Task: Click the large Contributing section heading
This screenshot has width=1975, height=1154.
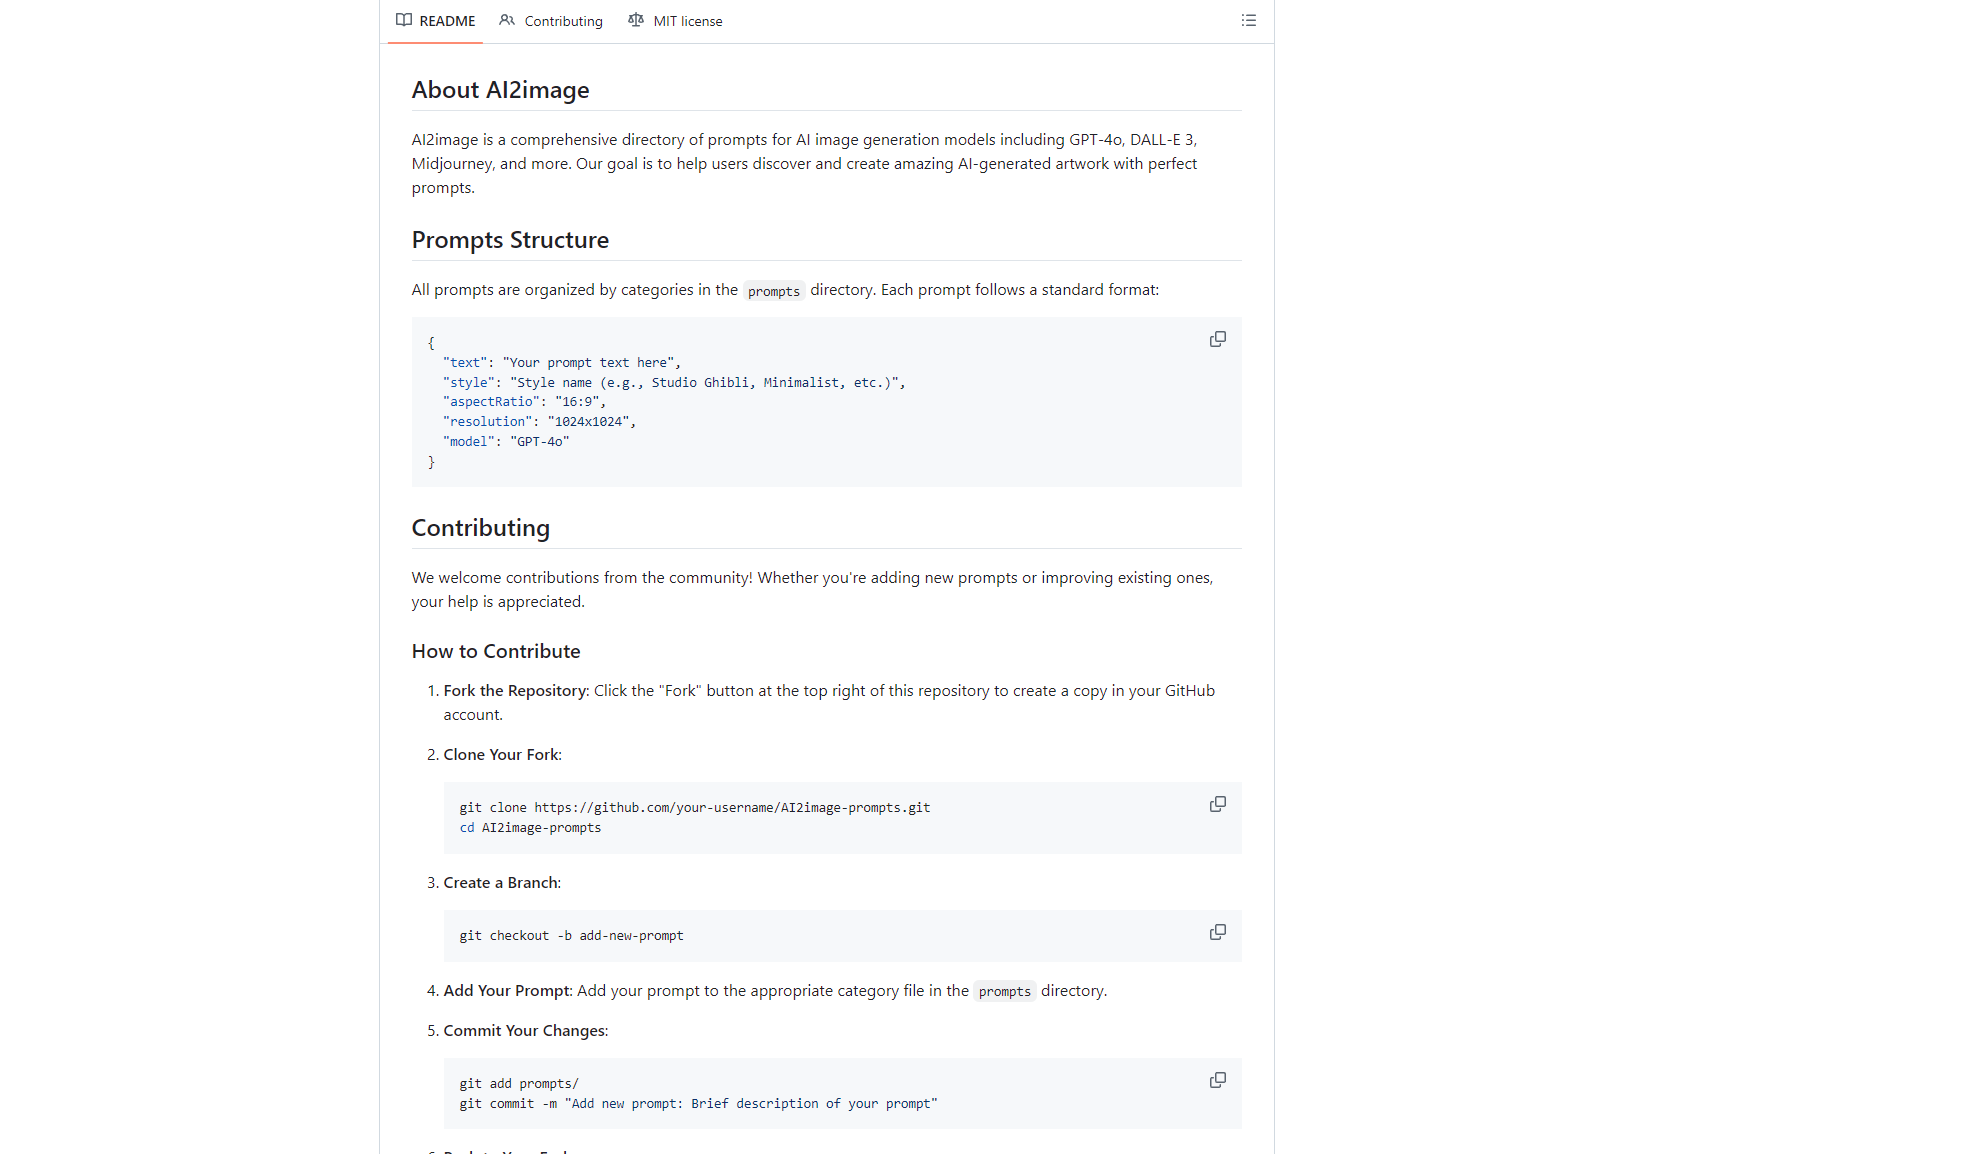Action: tap(480, 528)
